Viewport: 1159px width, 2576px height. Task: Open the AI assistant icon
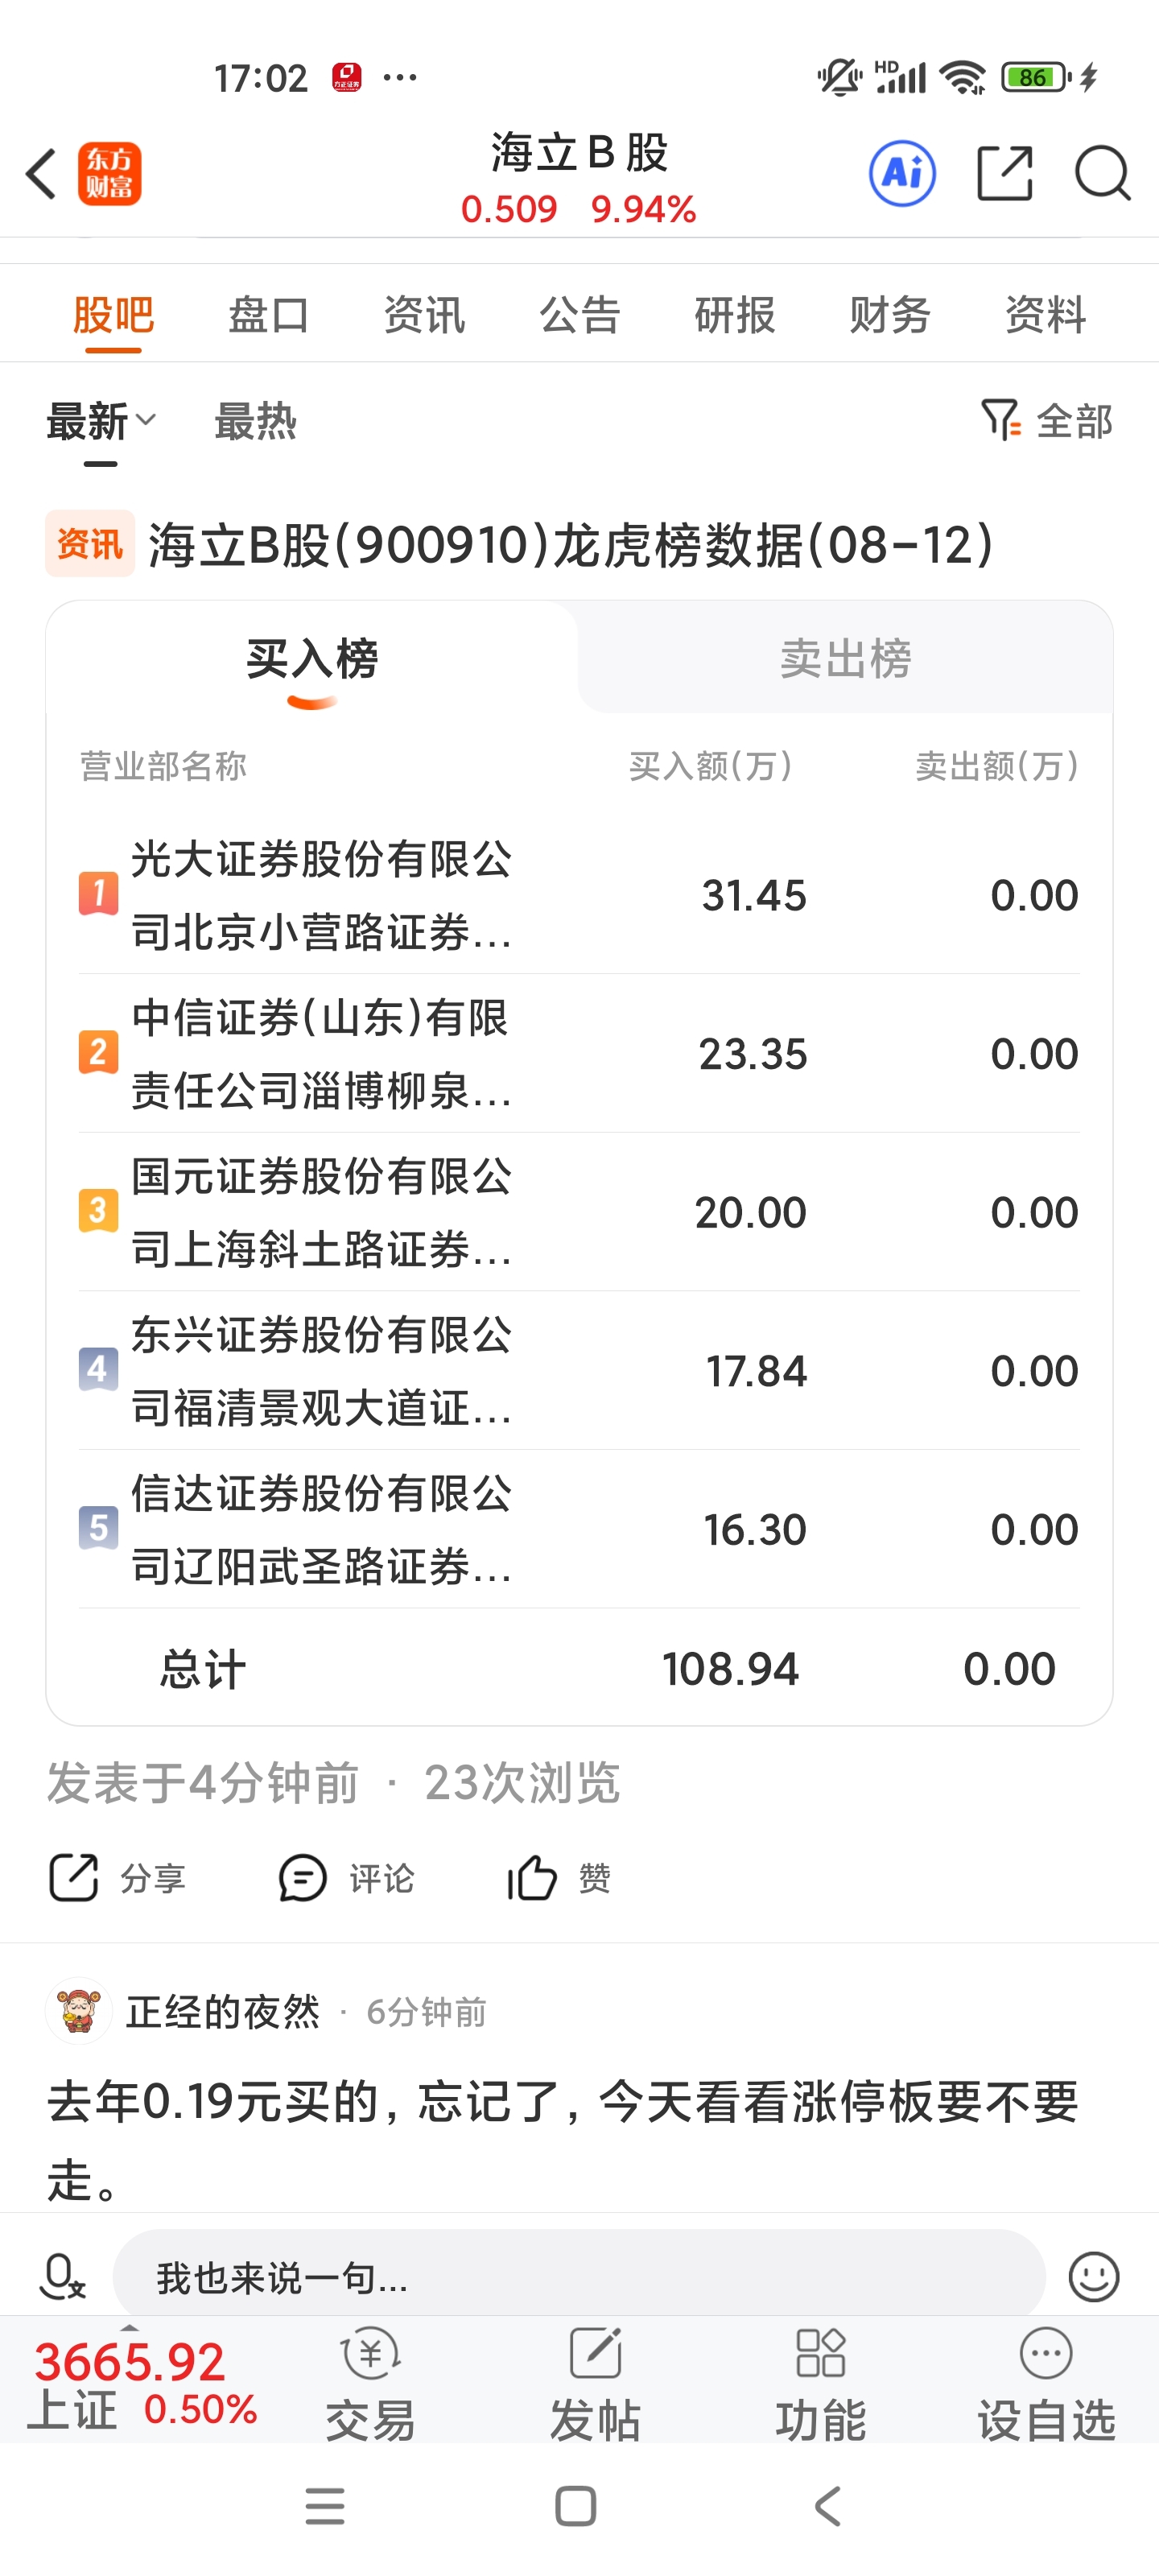pos(902,174)
